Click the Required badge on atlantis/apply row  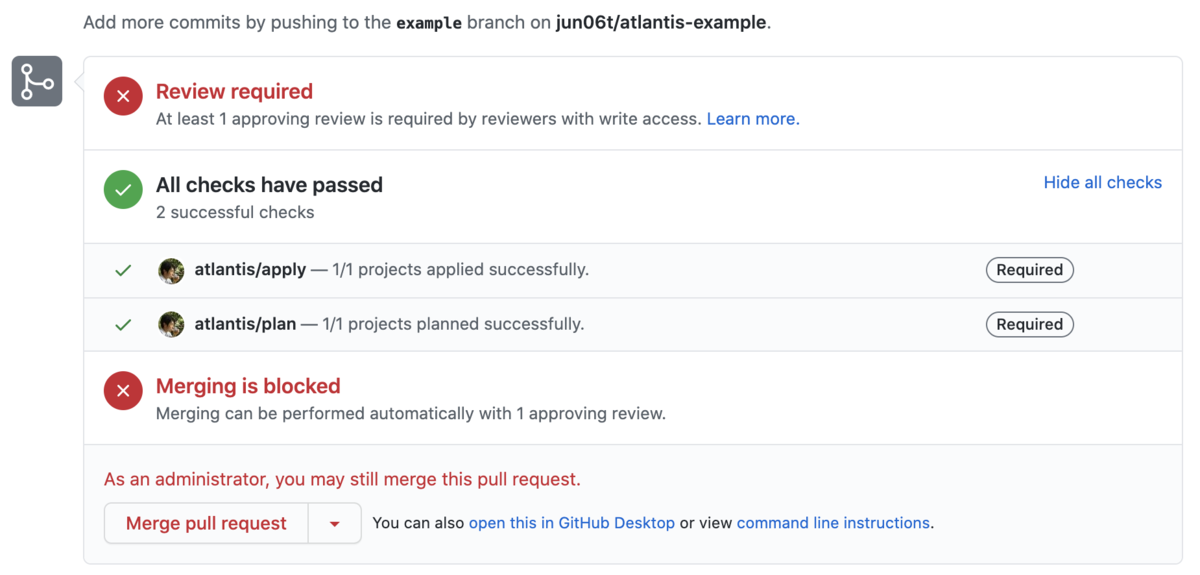[x=1029, y=270]
